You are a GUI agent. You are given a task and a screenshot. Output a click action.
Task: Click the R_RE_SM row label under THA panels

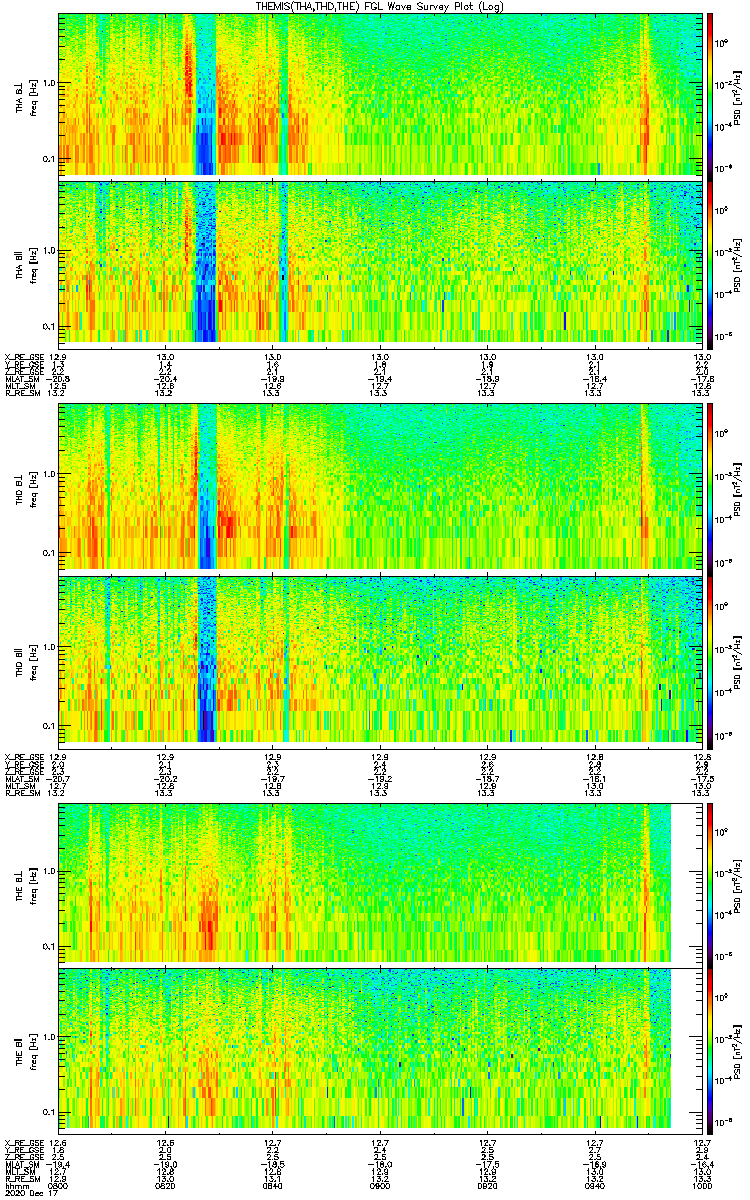pos(21,394)
